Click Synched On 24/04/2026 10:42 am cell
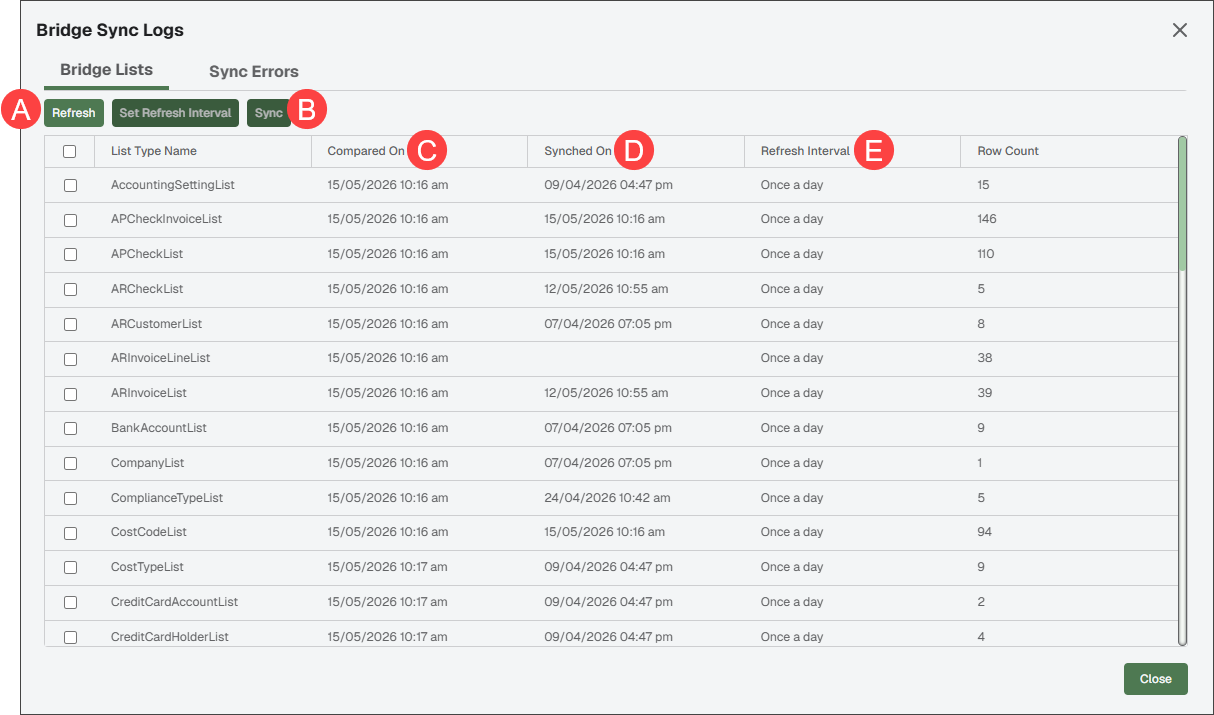 607,498
